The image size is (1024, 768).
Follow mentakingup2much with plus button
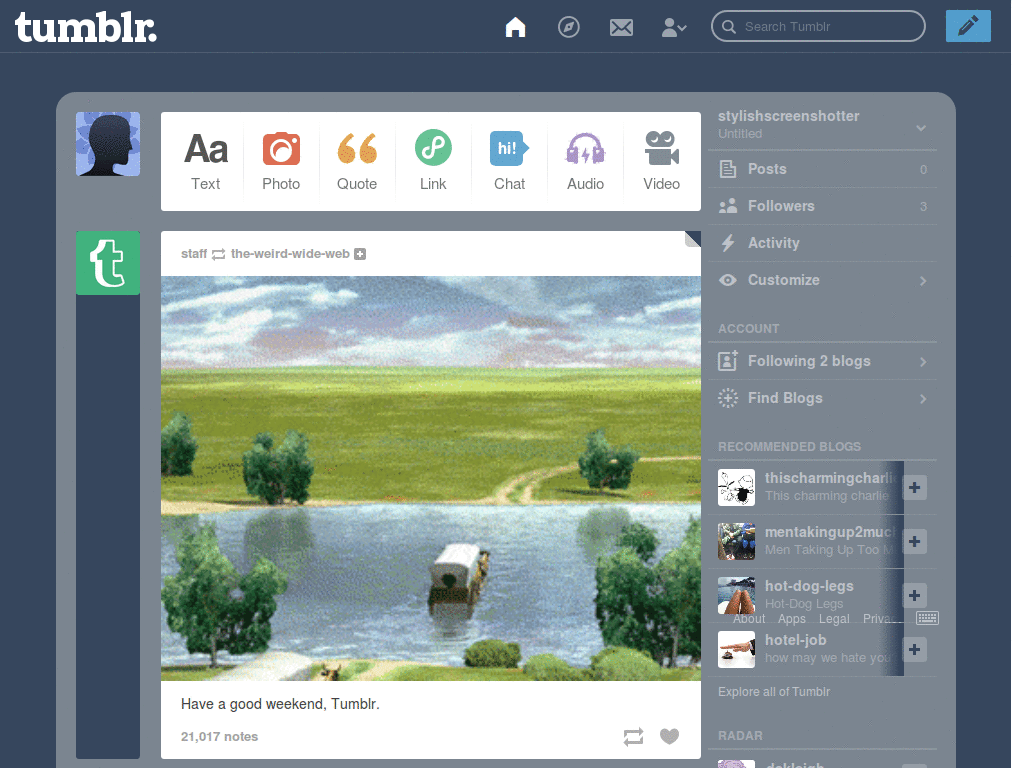tap(914, 541)
